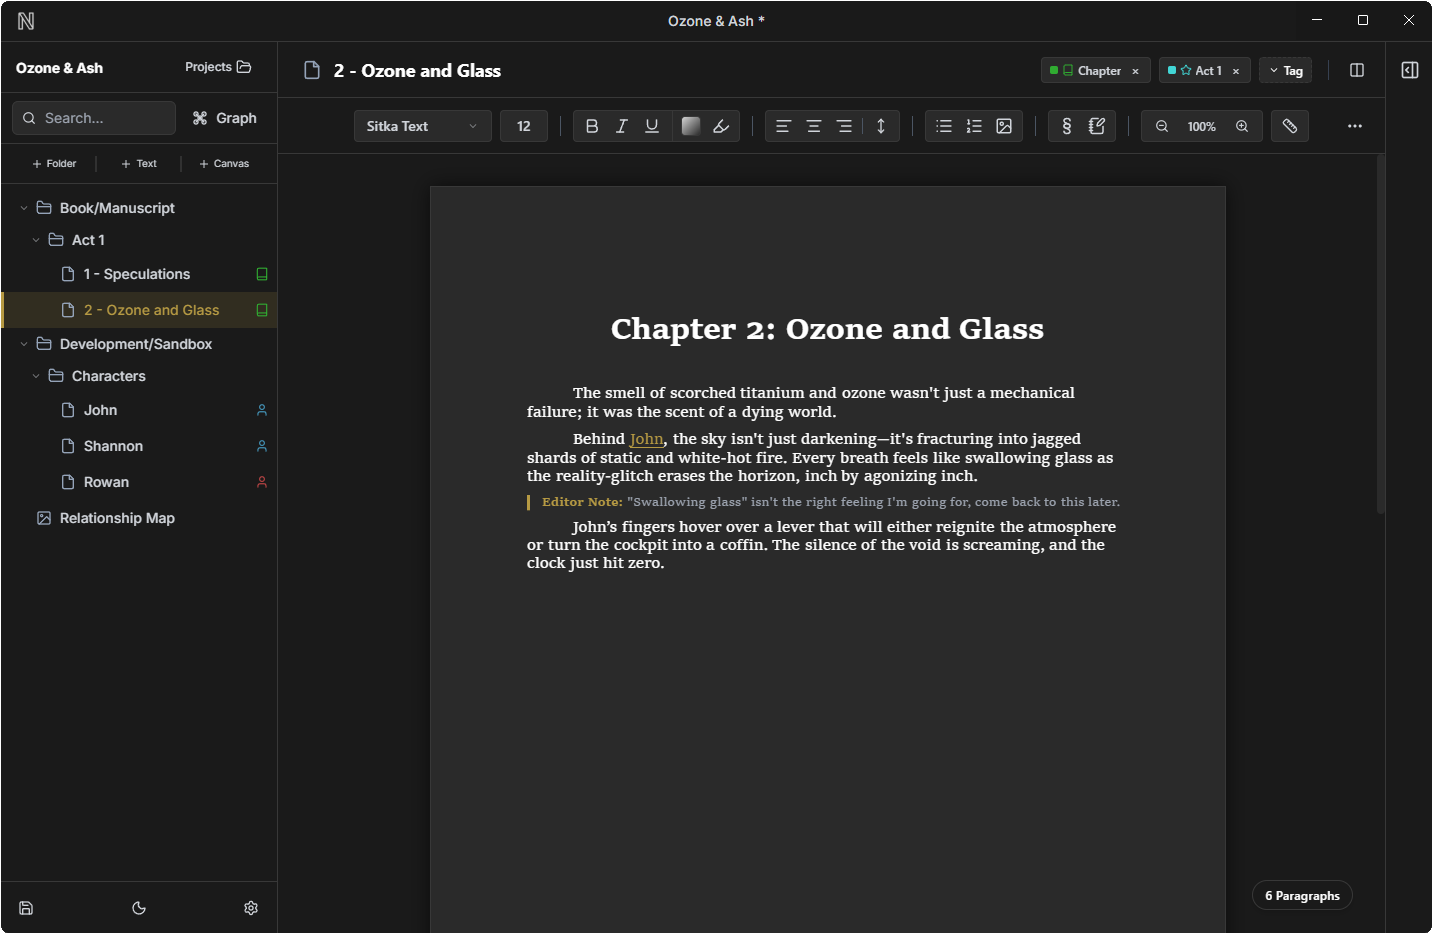This screenshot has width=1433, height=934.
Task: Remove the Chapter tag
Action: (1135, 70)
